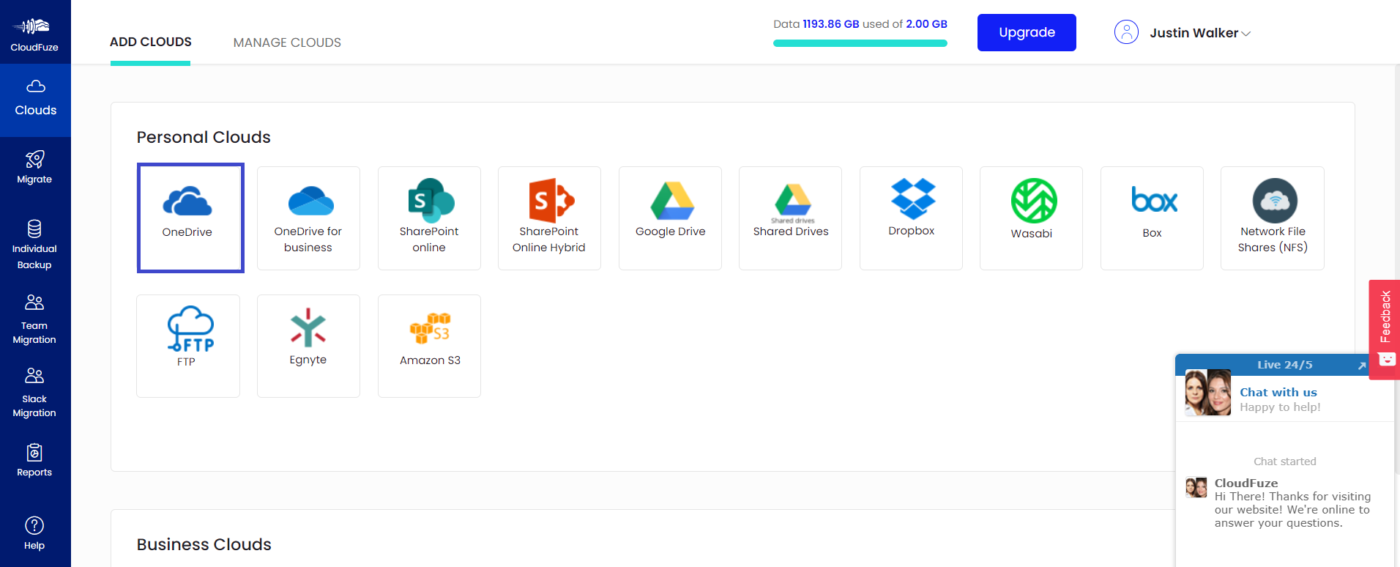The width and height of the screenshot is (1400, 567).
Task: Click the CloudFuze chat sender name
Action: 1246,483
